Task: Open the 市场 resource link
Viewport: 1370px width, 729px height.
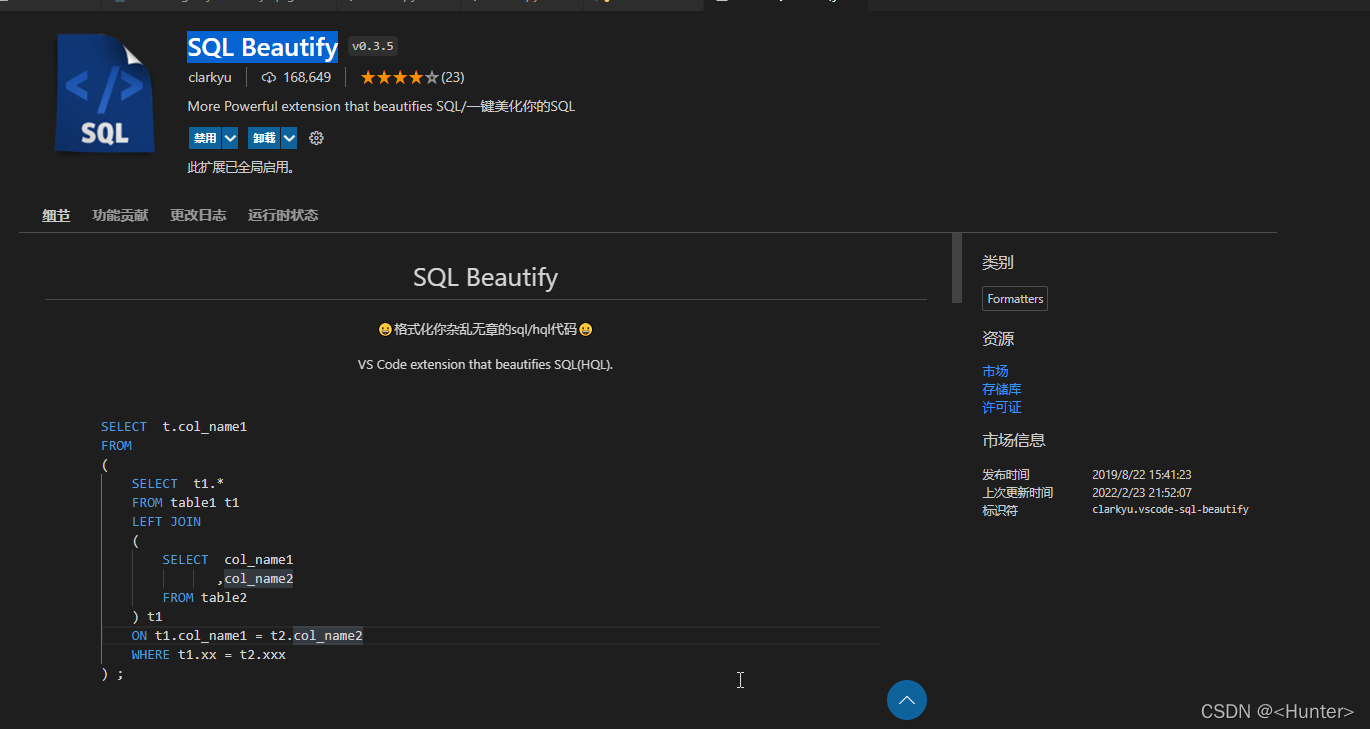Action: (995, 371)
